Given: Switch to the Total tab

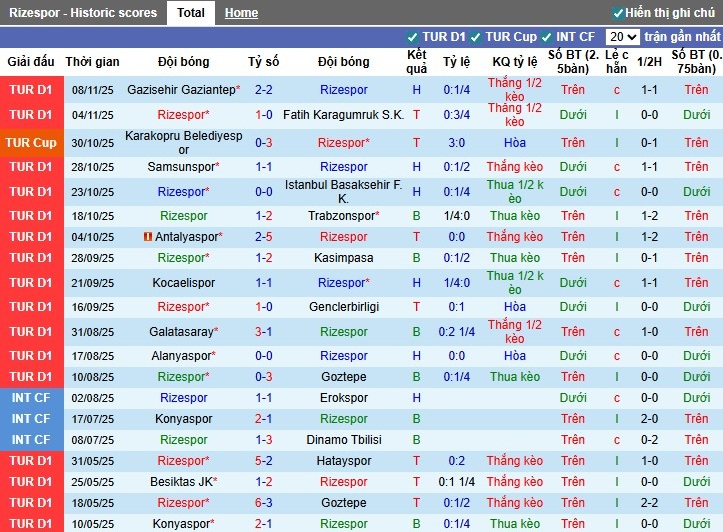Looking at the screenshot, I should point(190,13).
